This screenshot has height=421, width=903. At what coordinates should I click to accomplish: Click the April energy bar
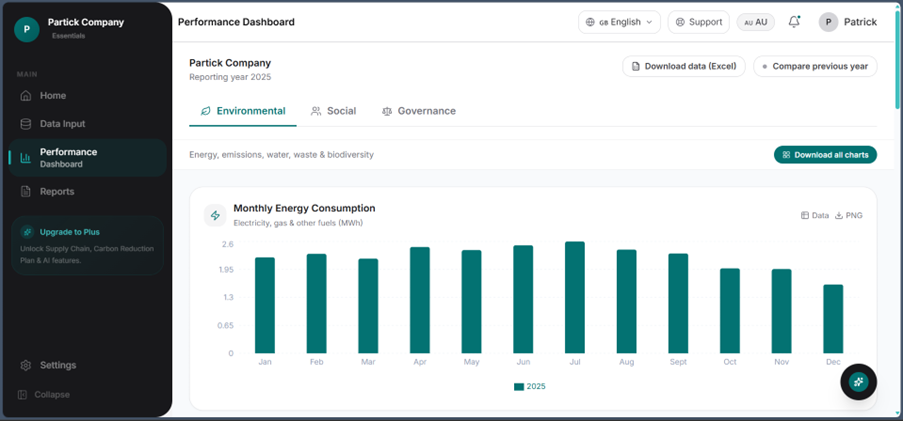[420, 300]
